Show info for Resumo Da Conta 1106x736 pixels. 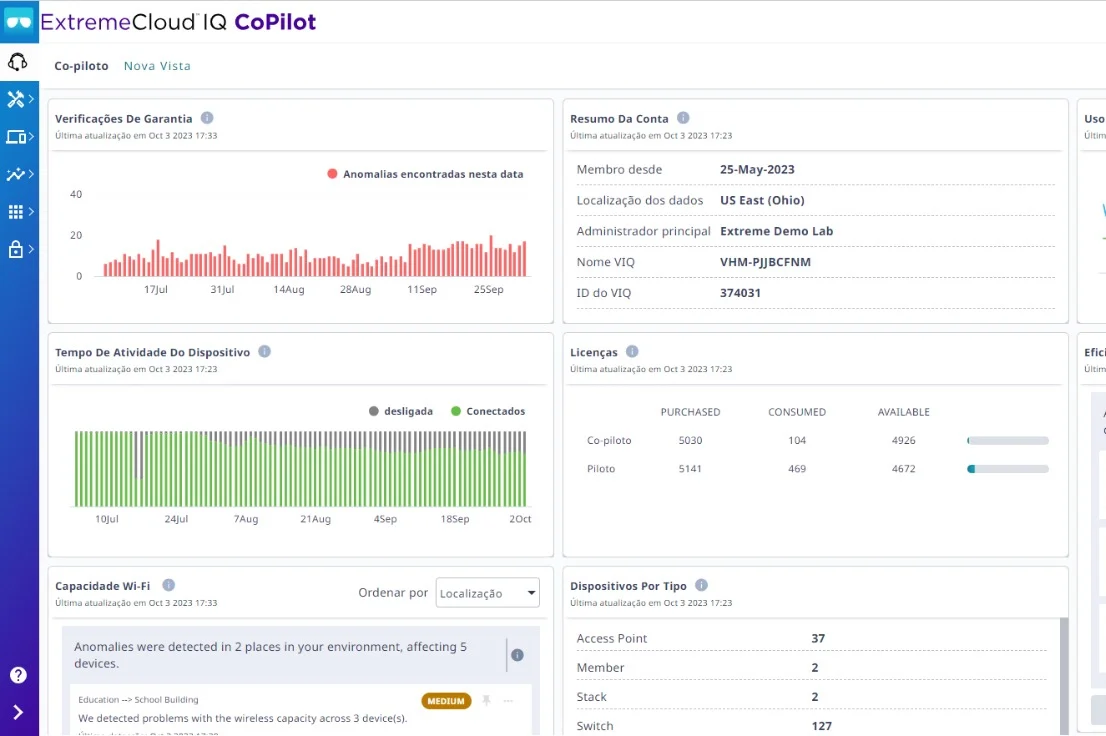click(x=683, y=118)
